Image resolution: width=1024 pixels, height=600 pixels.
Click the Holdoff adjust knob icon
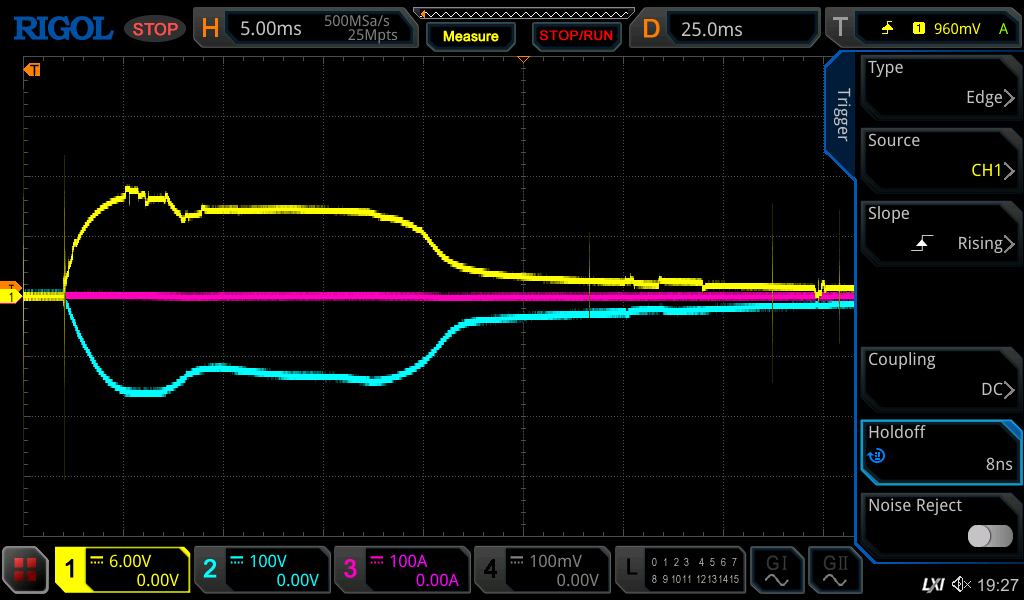pos(877,456)
